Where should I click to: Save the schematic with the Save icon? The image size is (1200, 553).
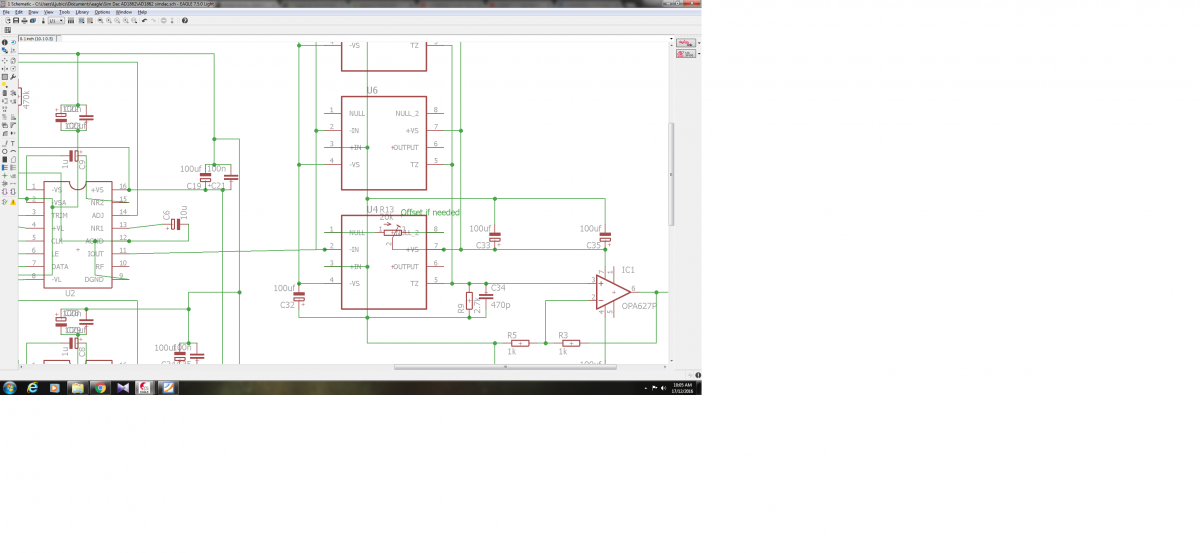click(16, 20)
